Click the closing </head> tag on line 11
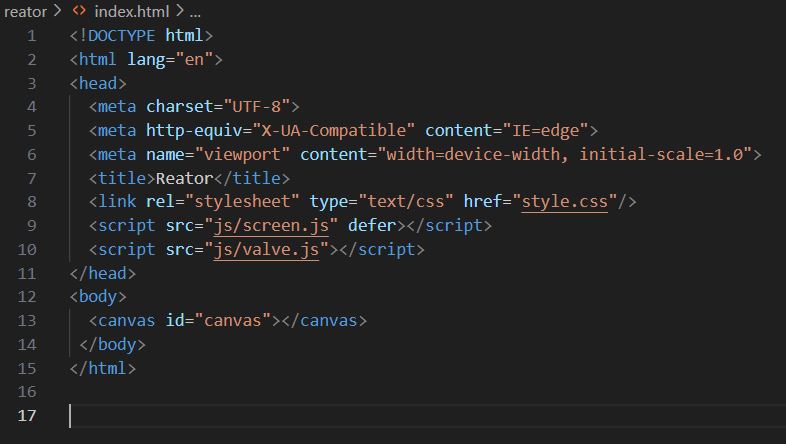Screen dimensions: 786x444 [x=103, y=274]
